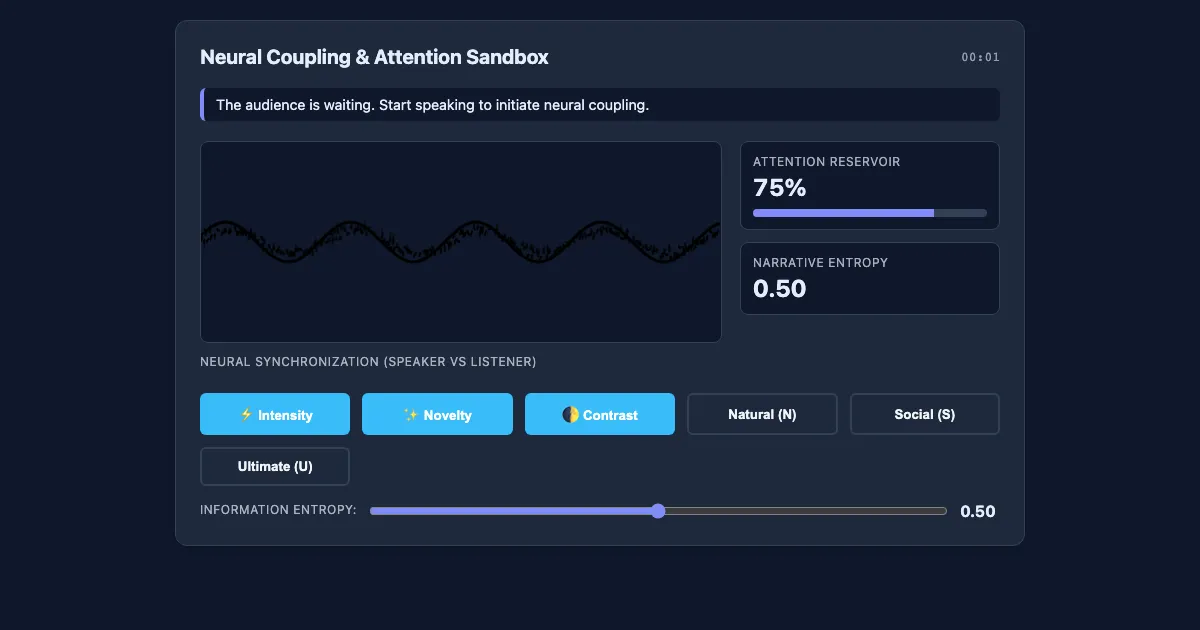Click the Intensity button
Image resolution: width=1200 pixels, height=630 pixels.
point(275,414)
